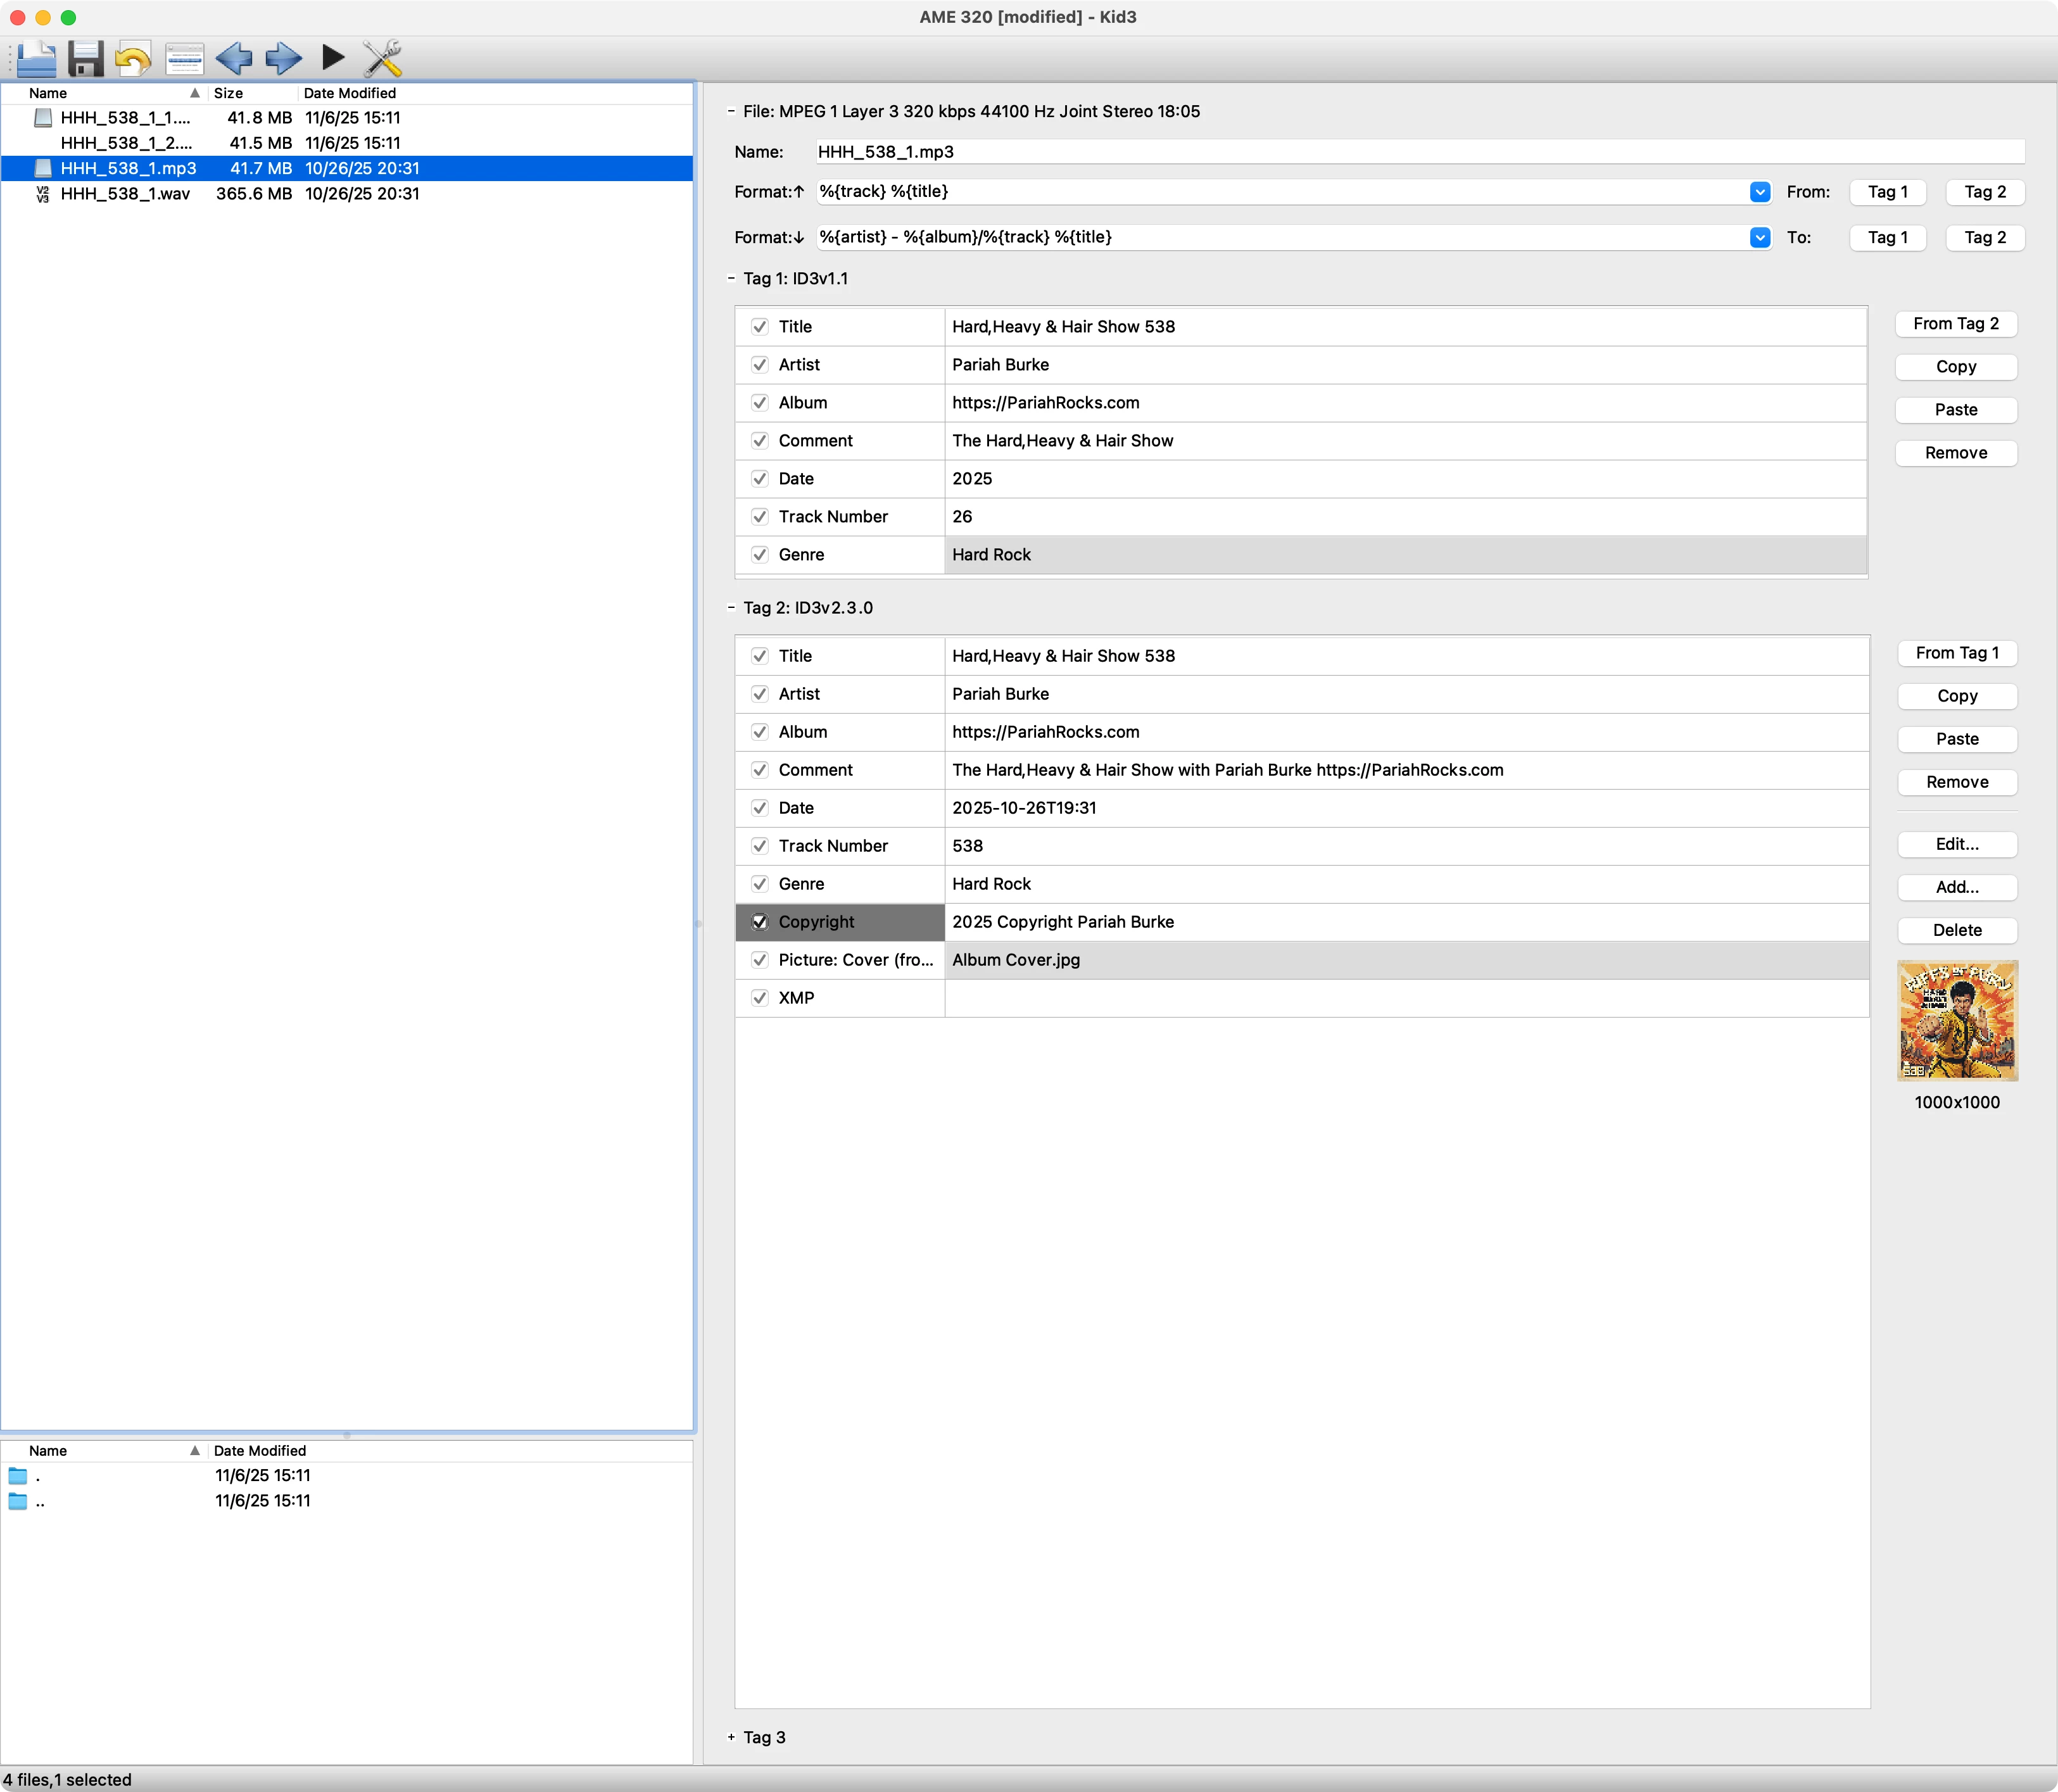
Task: Click the floppy disk Save icon
Action: point(86,58)
